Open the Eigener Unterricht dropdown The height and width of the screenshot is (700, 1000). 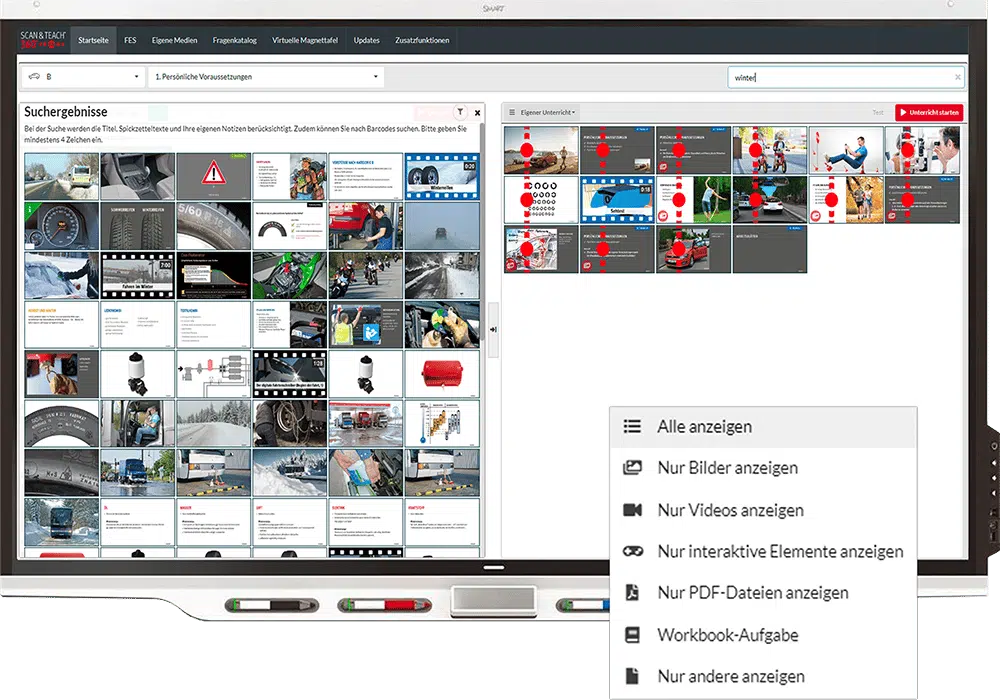pos(547,113)
